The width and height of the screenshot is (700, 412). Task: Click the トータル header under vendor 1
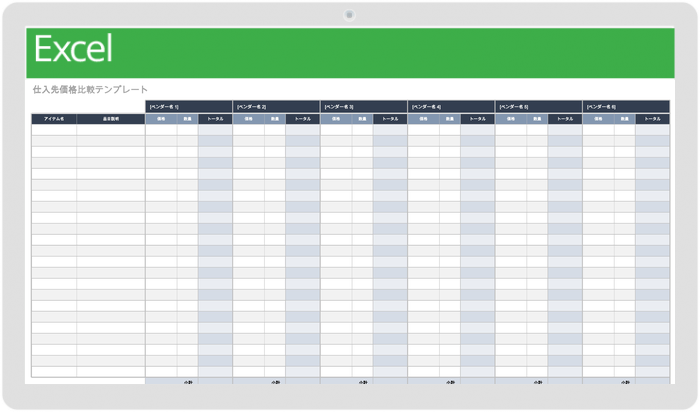tap(215, 119)
